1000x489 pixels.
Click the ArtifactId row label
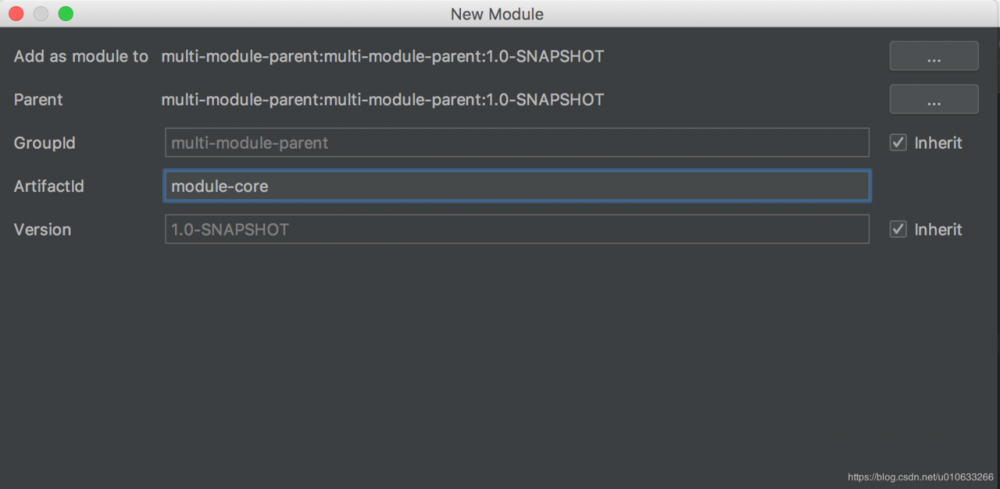point(48,186)
